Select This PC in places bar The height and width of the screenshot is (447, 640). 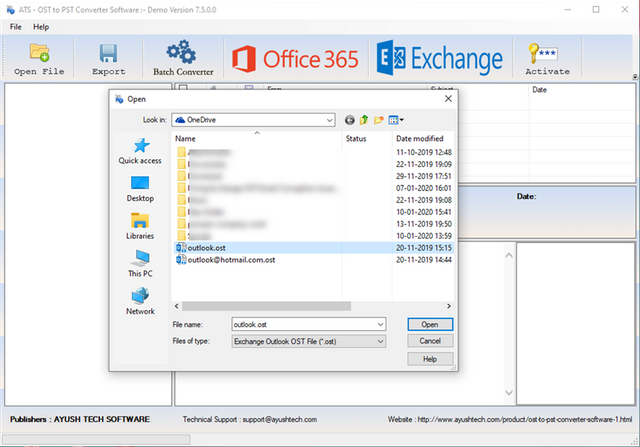[140, 264]
